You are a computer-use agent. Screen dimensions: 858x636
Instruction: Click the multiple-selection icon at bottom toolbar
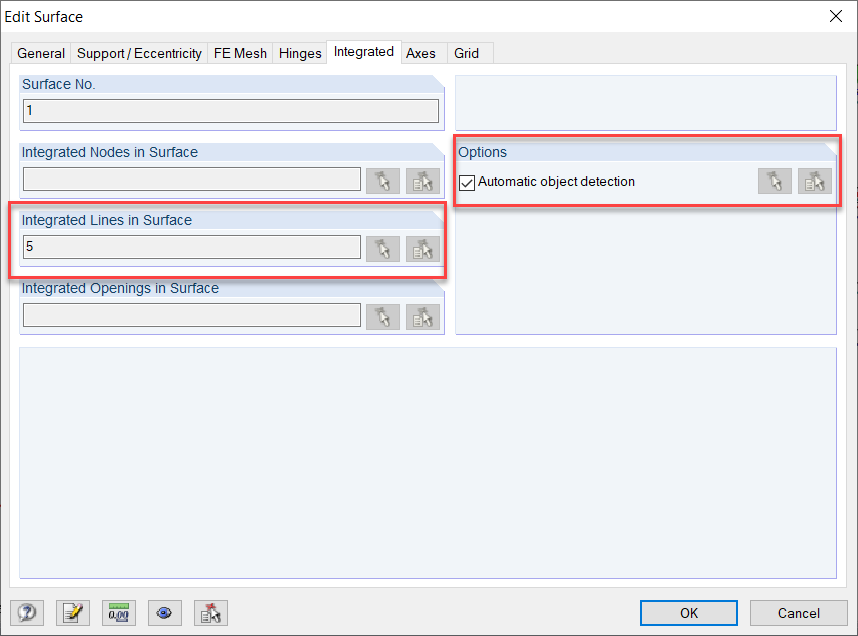point(210,613)
